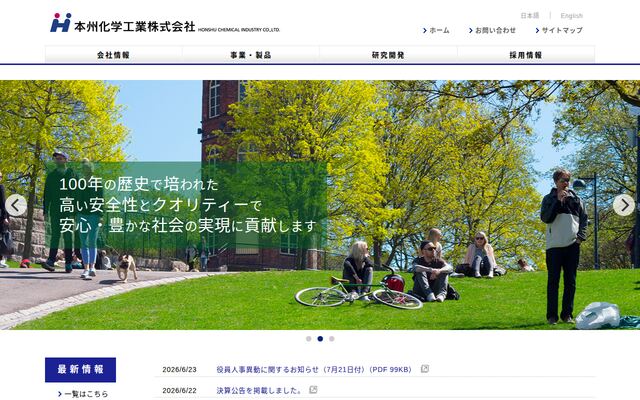
Task: Click the Honshu Chemical Industry logo
Action: click(165, 23)
